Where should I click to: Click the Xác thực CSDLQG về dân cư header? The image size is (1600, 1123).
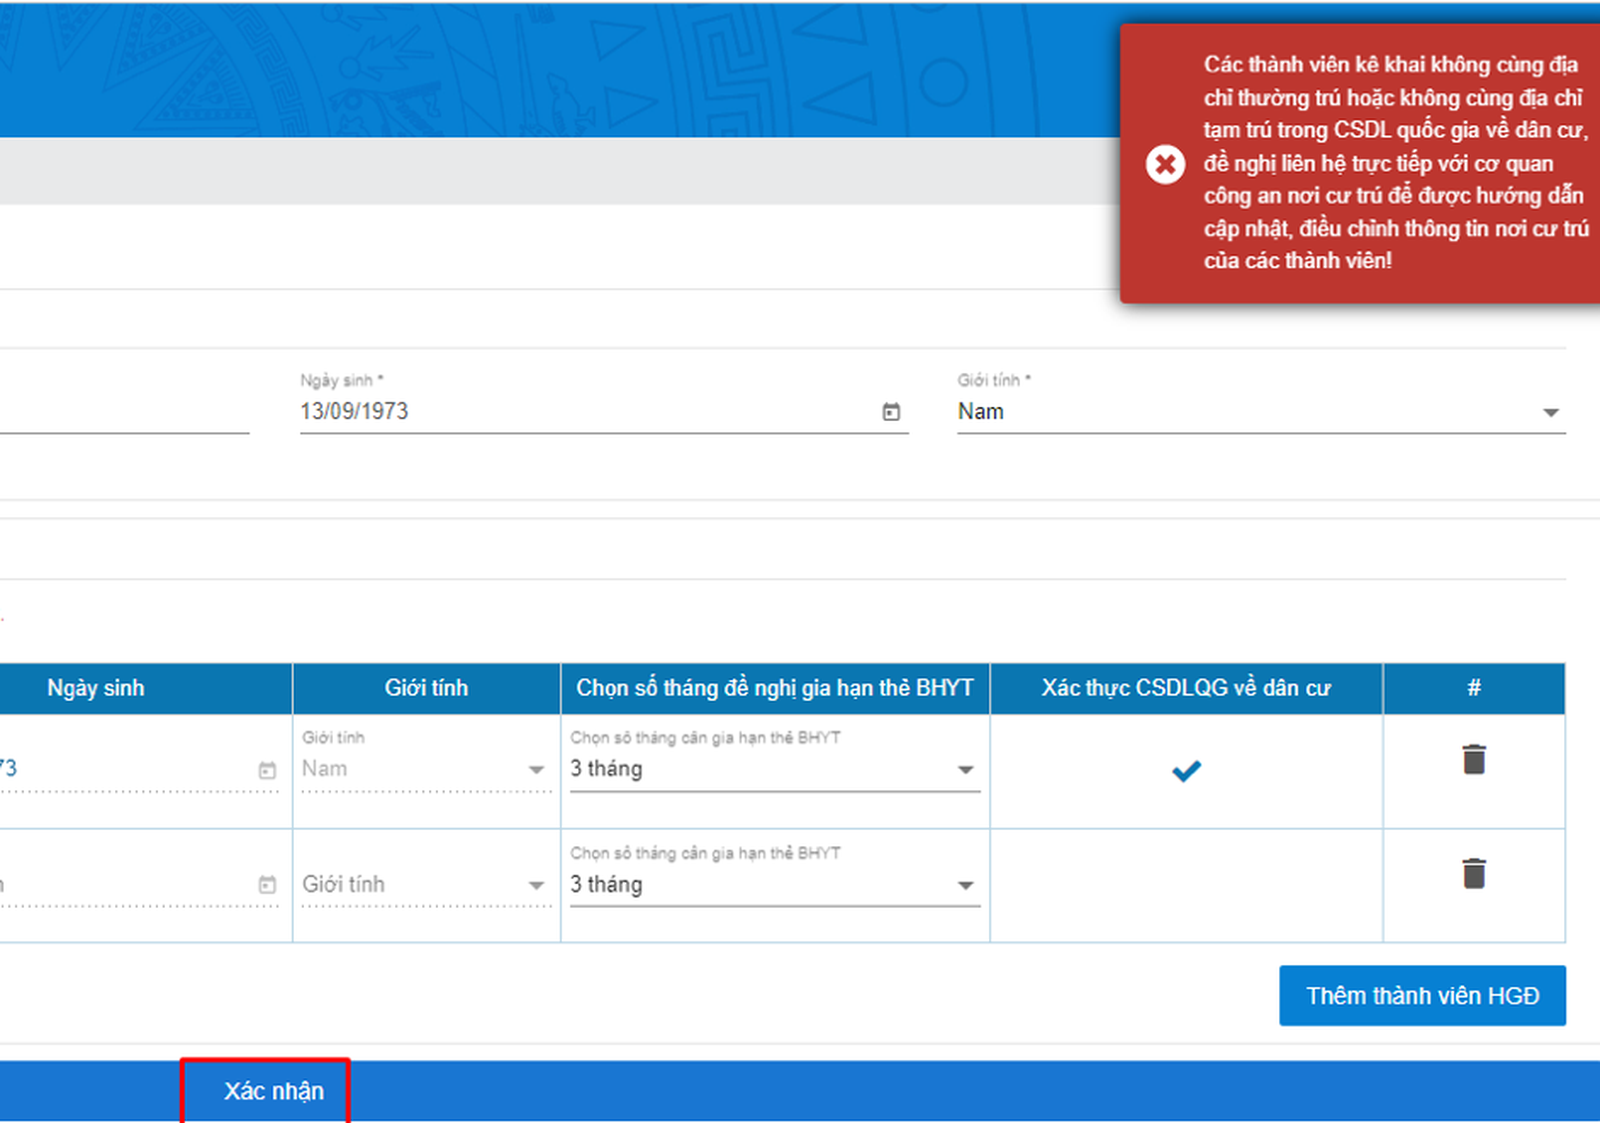pyautogui.click(x=1186, y=688)
